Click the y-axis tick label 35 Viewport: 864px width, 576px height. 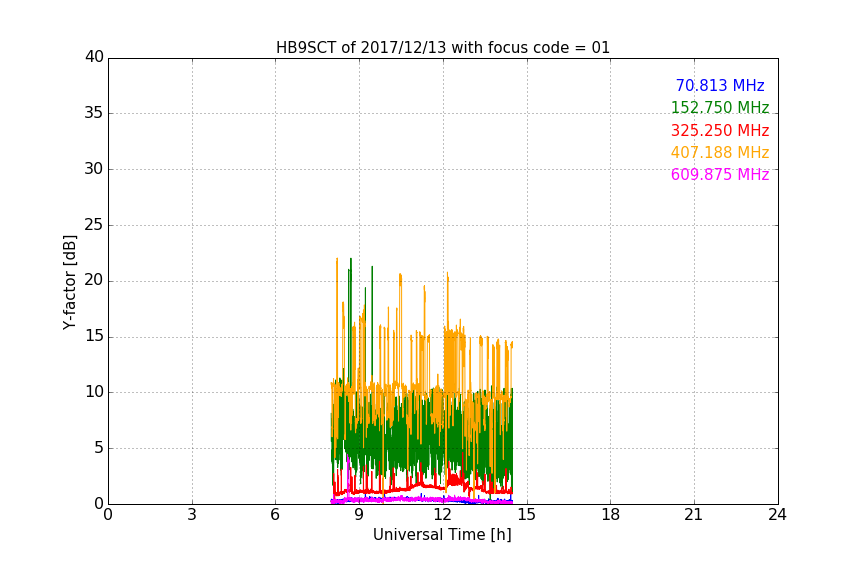(x=94, y=113)
